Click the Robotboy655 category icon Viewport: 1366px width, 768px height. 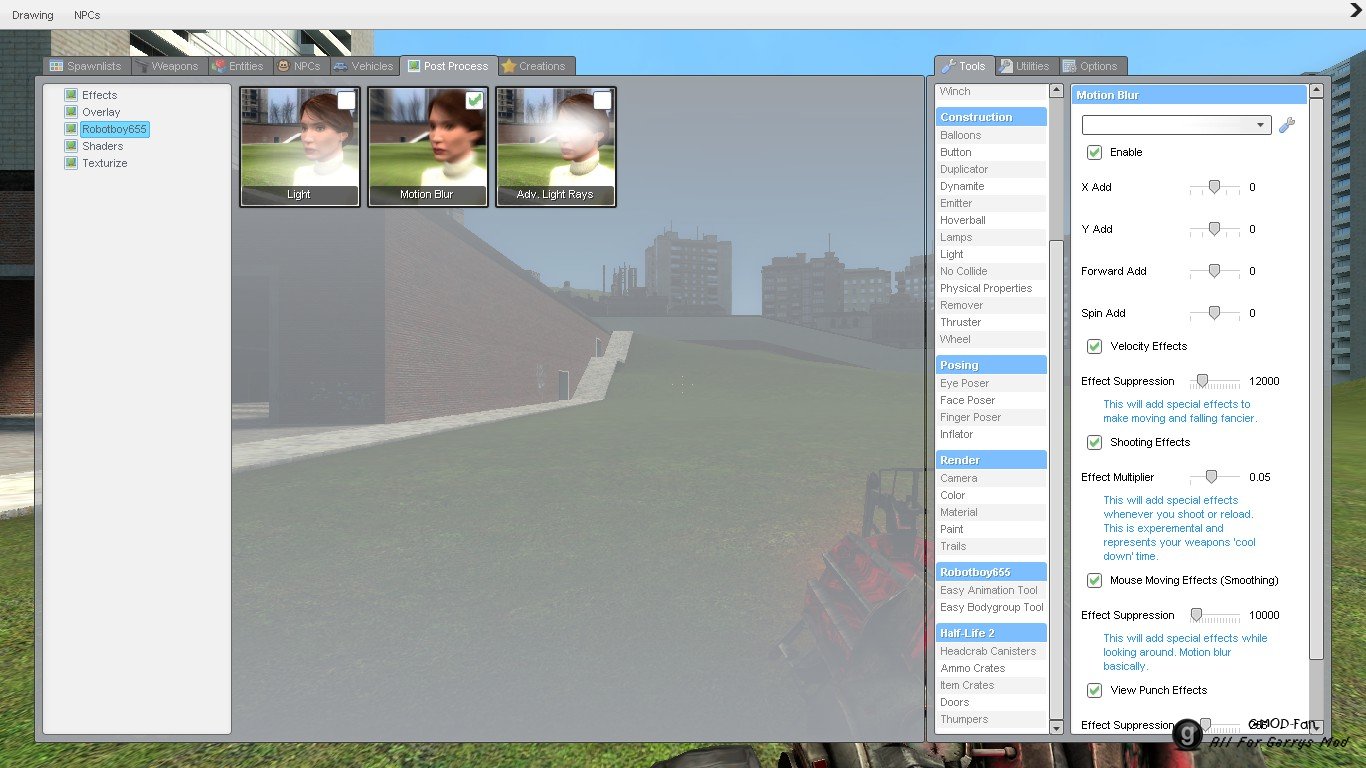(x=71, y=129)
